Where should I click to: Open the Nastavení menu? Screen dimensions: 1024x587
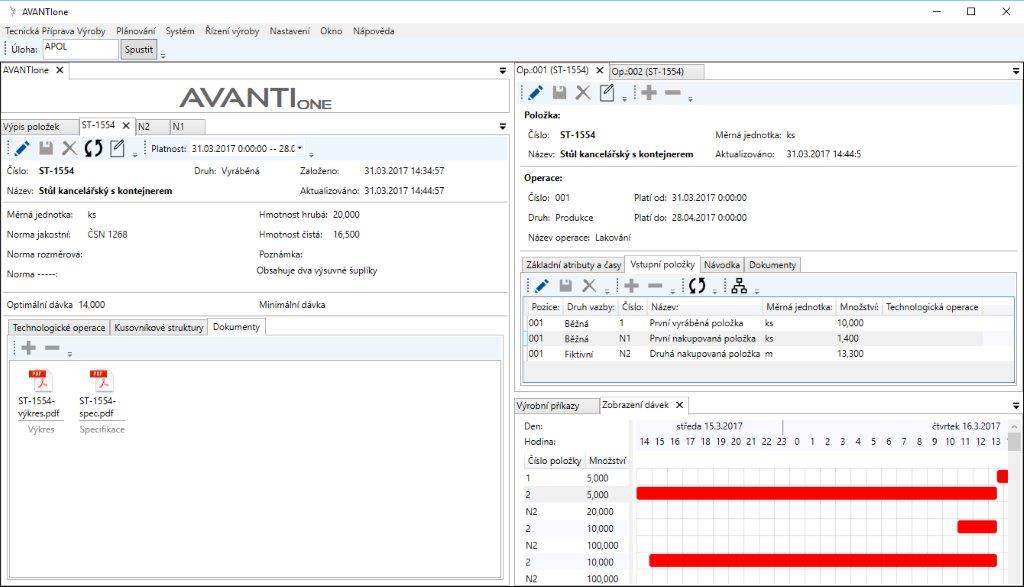tap(289, 31)
